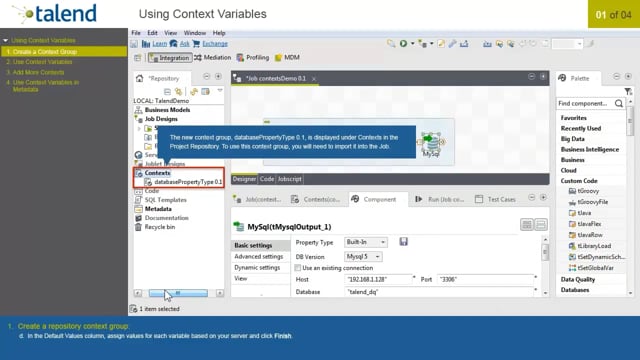Click the MySql component on canvas

tap(431, 144)
